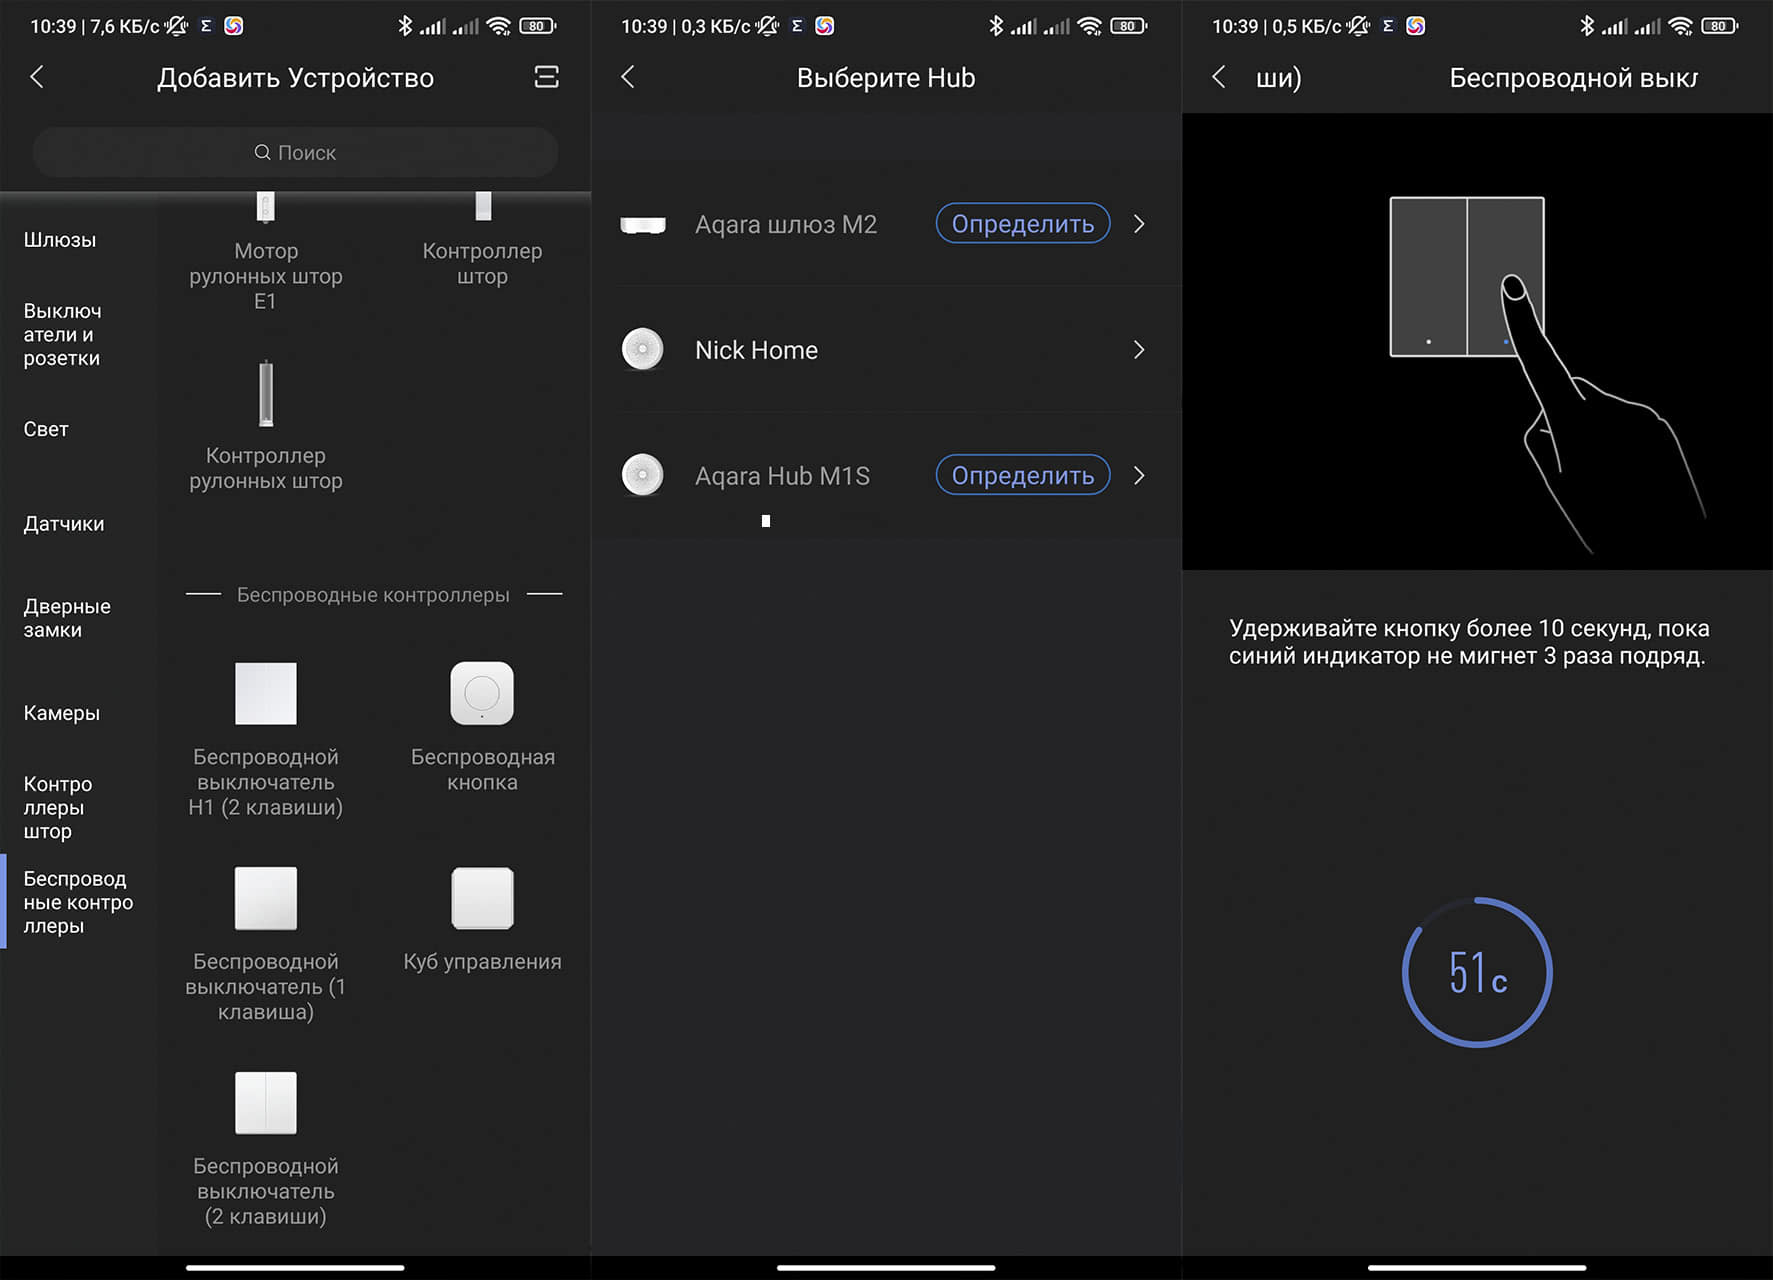Open Aqara M2 gateway chevron arrow

(1139, 224)
